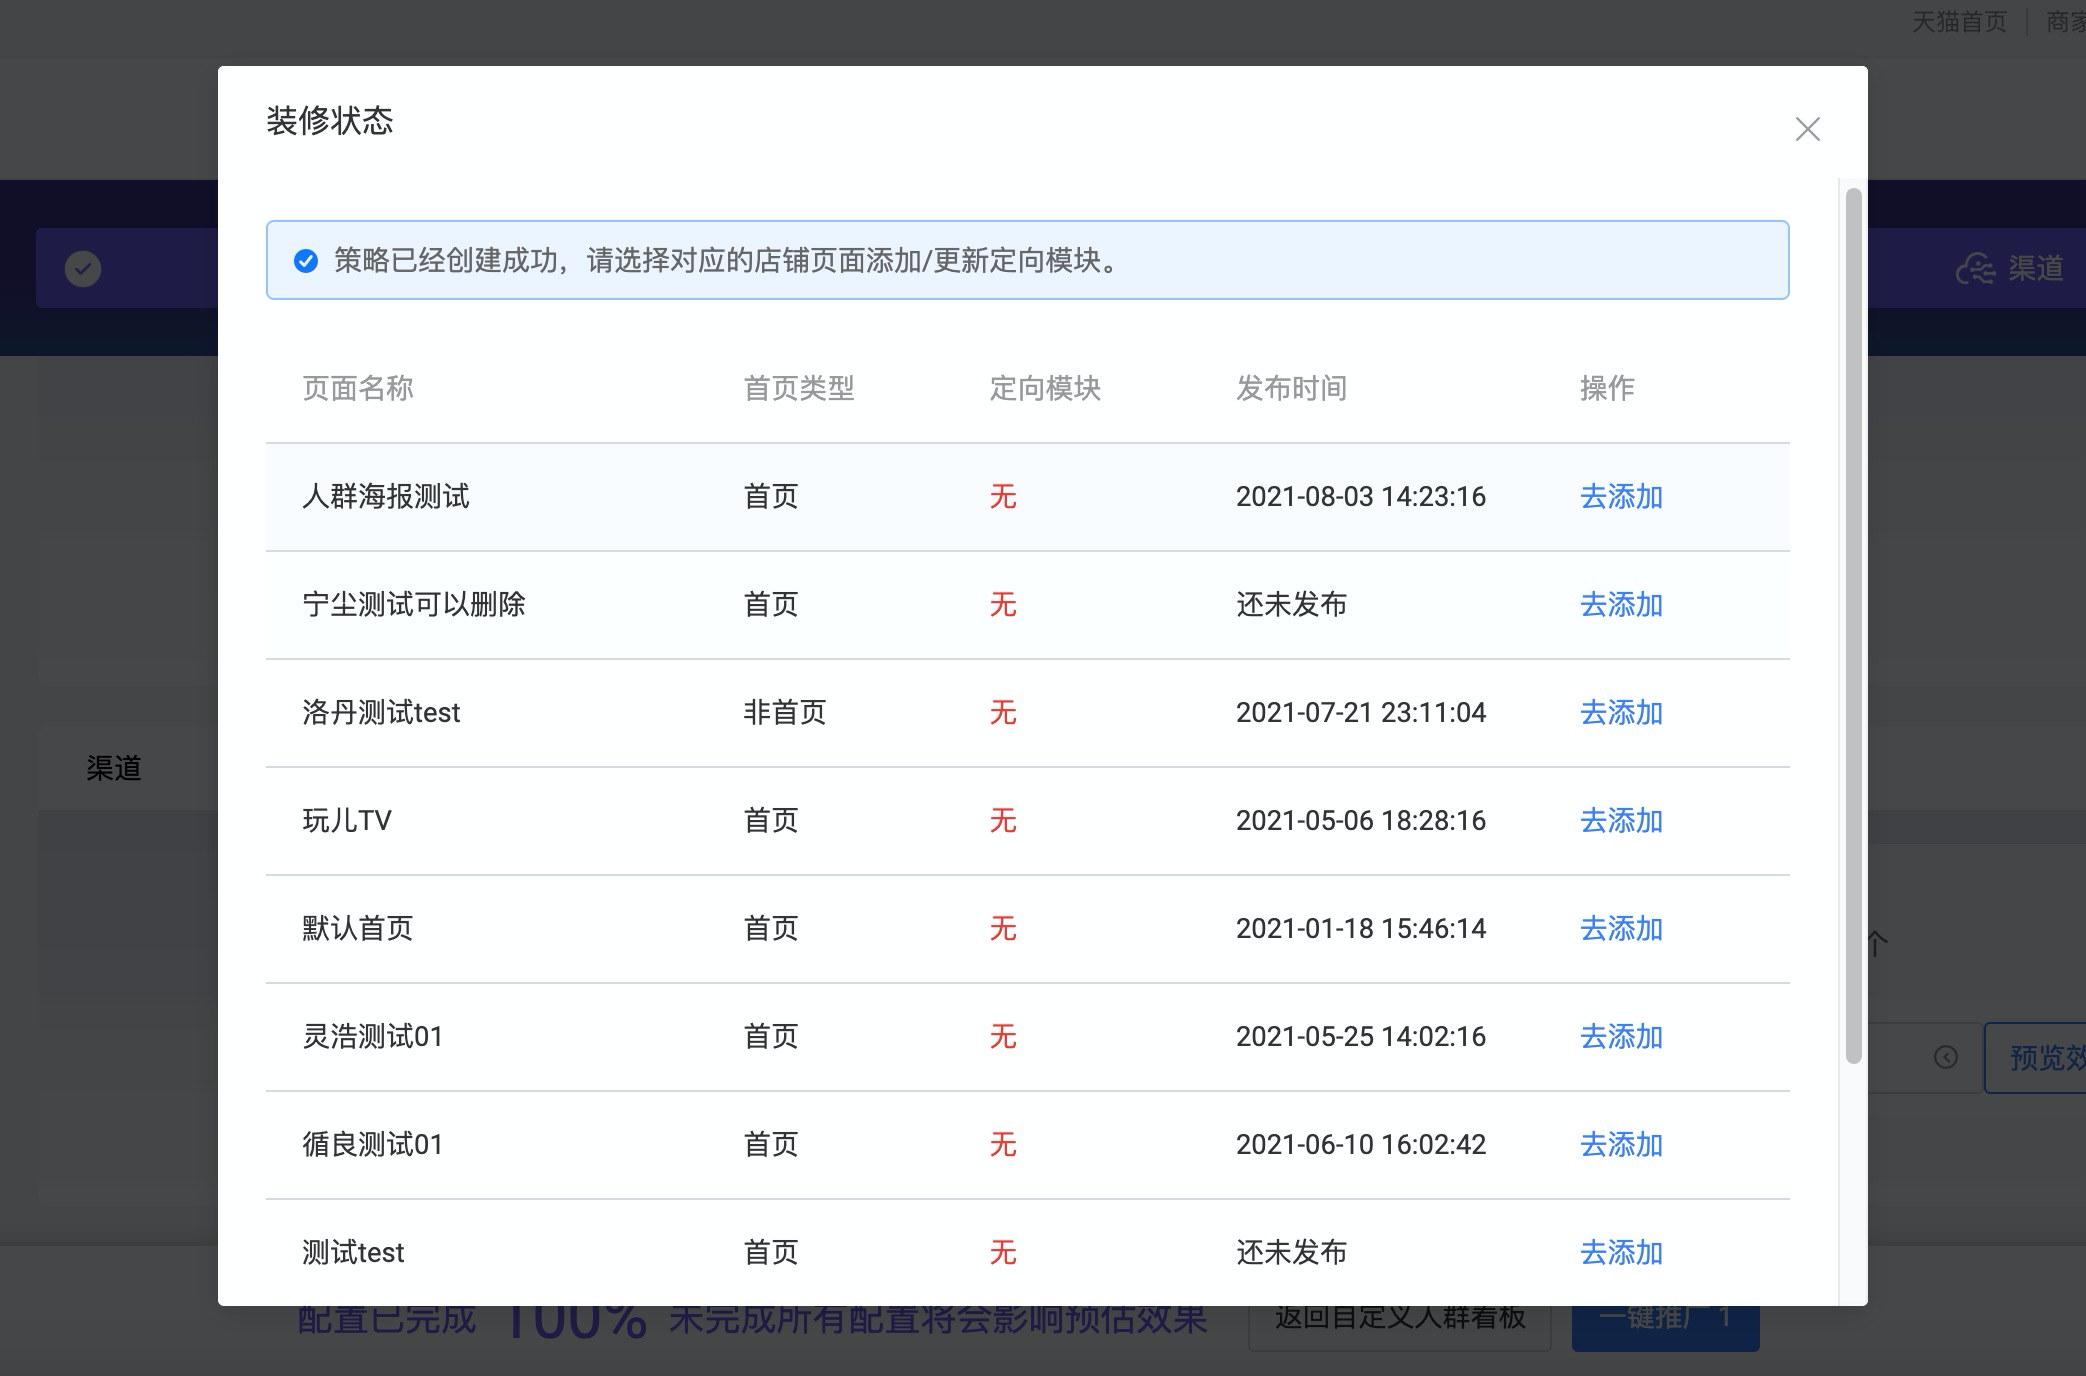Close the 装修状态 dialog
The height and width of the screenshot is (1376, 2086).
1807,129
